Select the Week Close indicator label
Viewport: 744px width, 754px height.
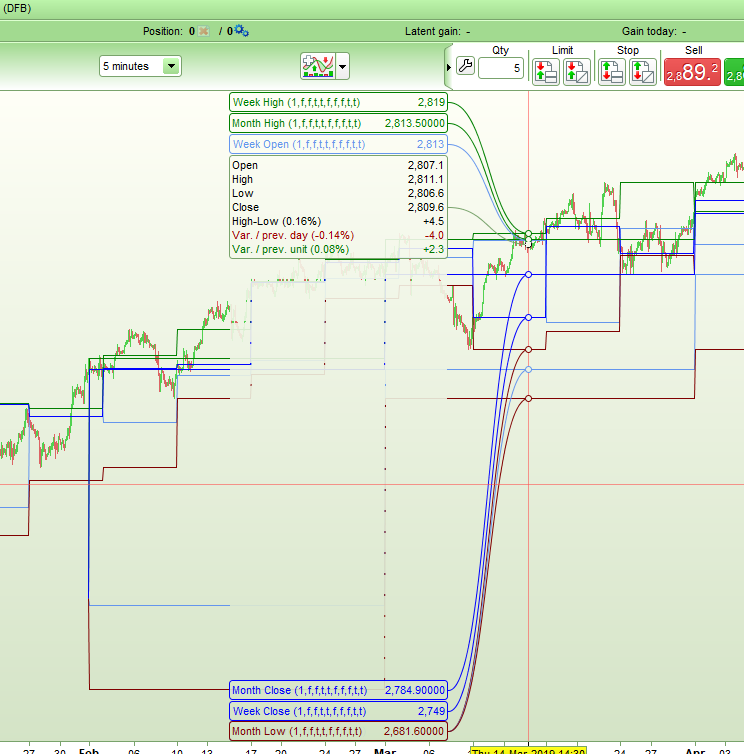click(339, 711)
